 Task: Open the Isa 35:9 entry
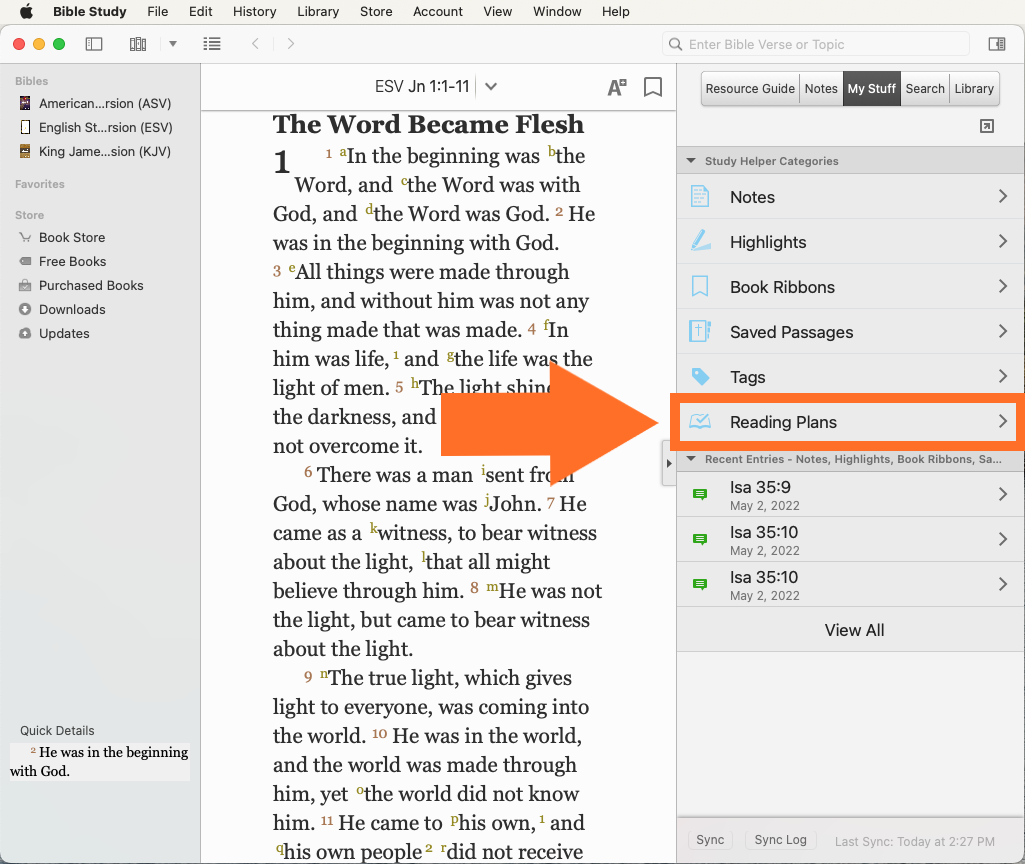point(850,495)
